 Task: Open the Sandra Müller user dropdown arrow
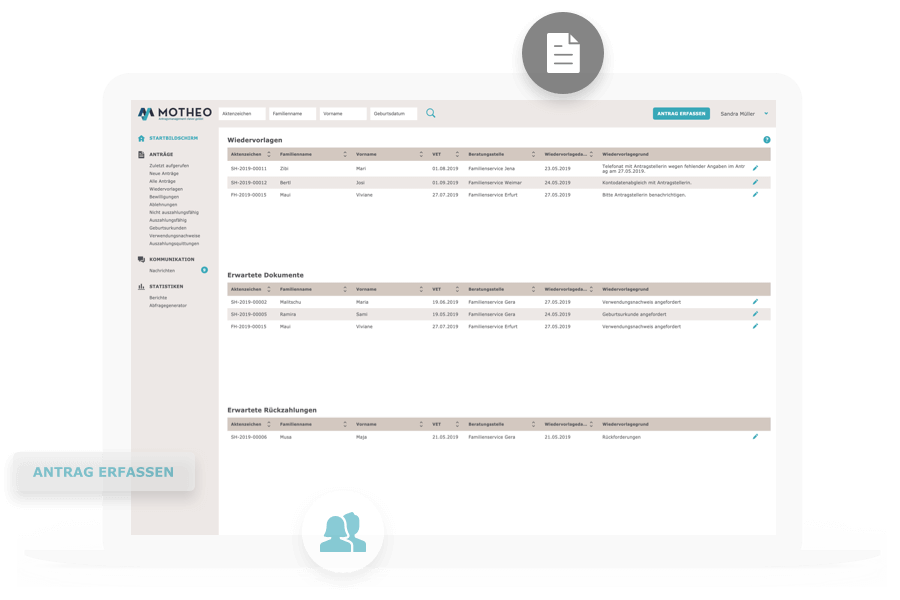(x=766, y=114)
